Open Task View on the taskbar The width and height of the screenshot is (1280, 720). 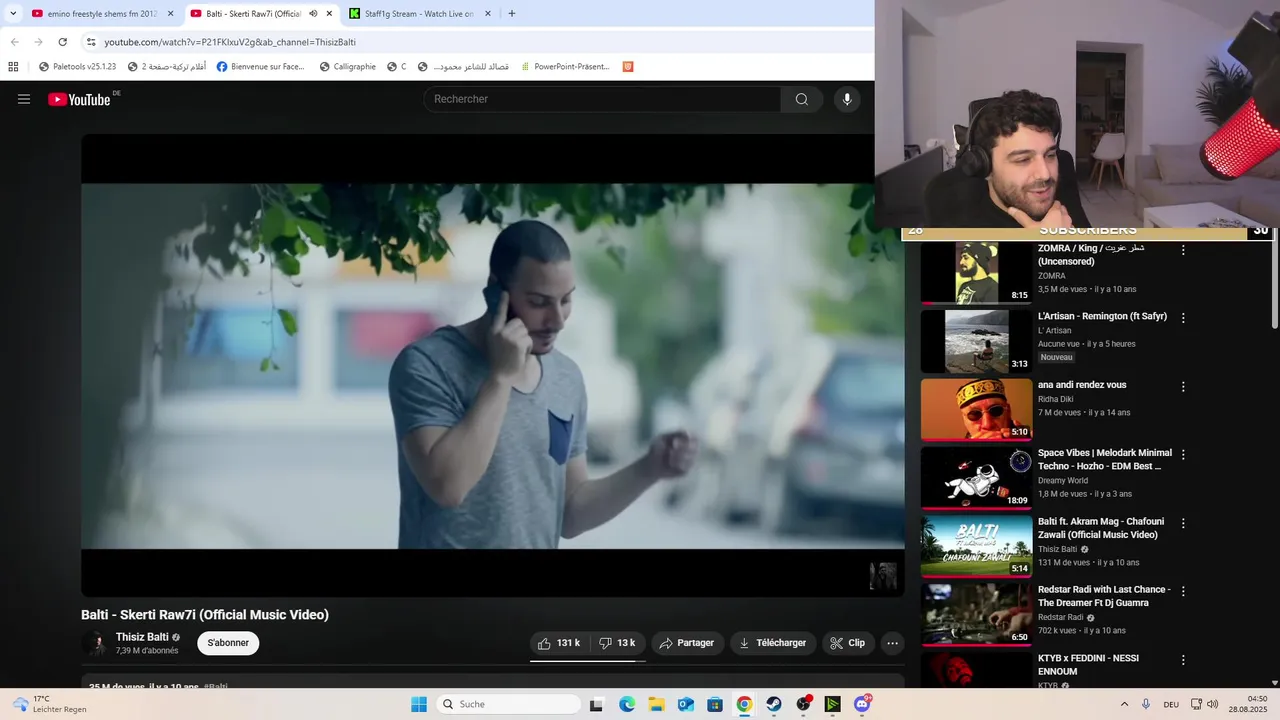click(x=597, y=704)
